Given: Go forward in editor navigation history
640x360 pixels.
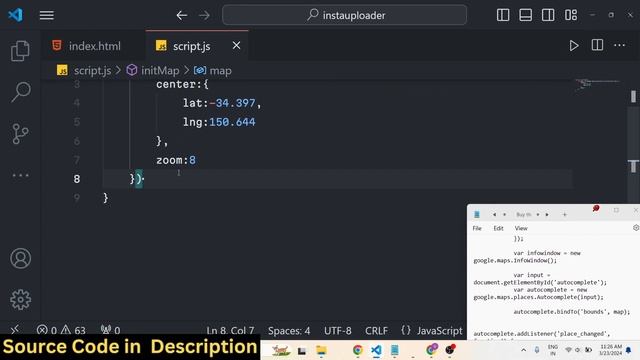Looking at the screenshot, I should point(204,16).
